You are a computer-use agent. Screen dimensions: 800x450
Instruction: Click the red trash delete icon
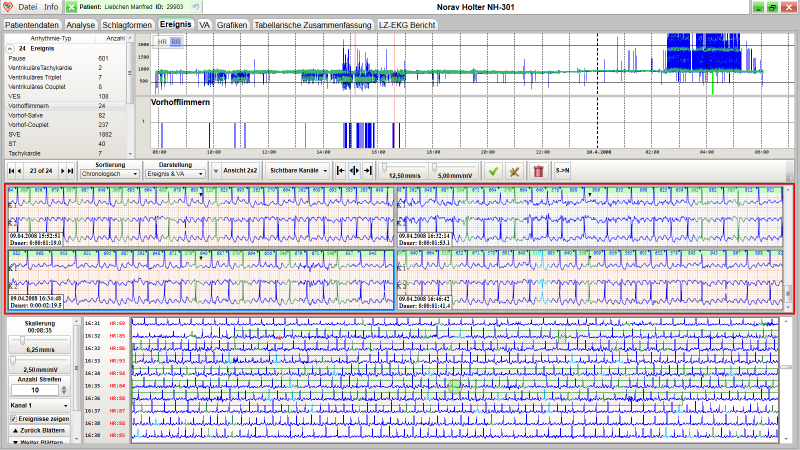[x=538, y=171]
